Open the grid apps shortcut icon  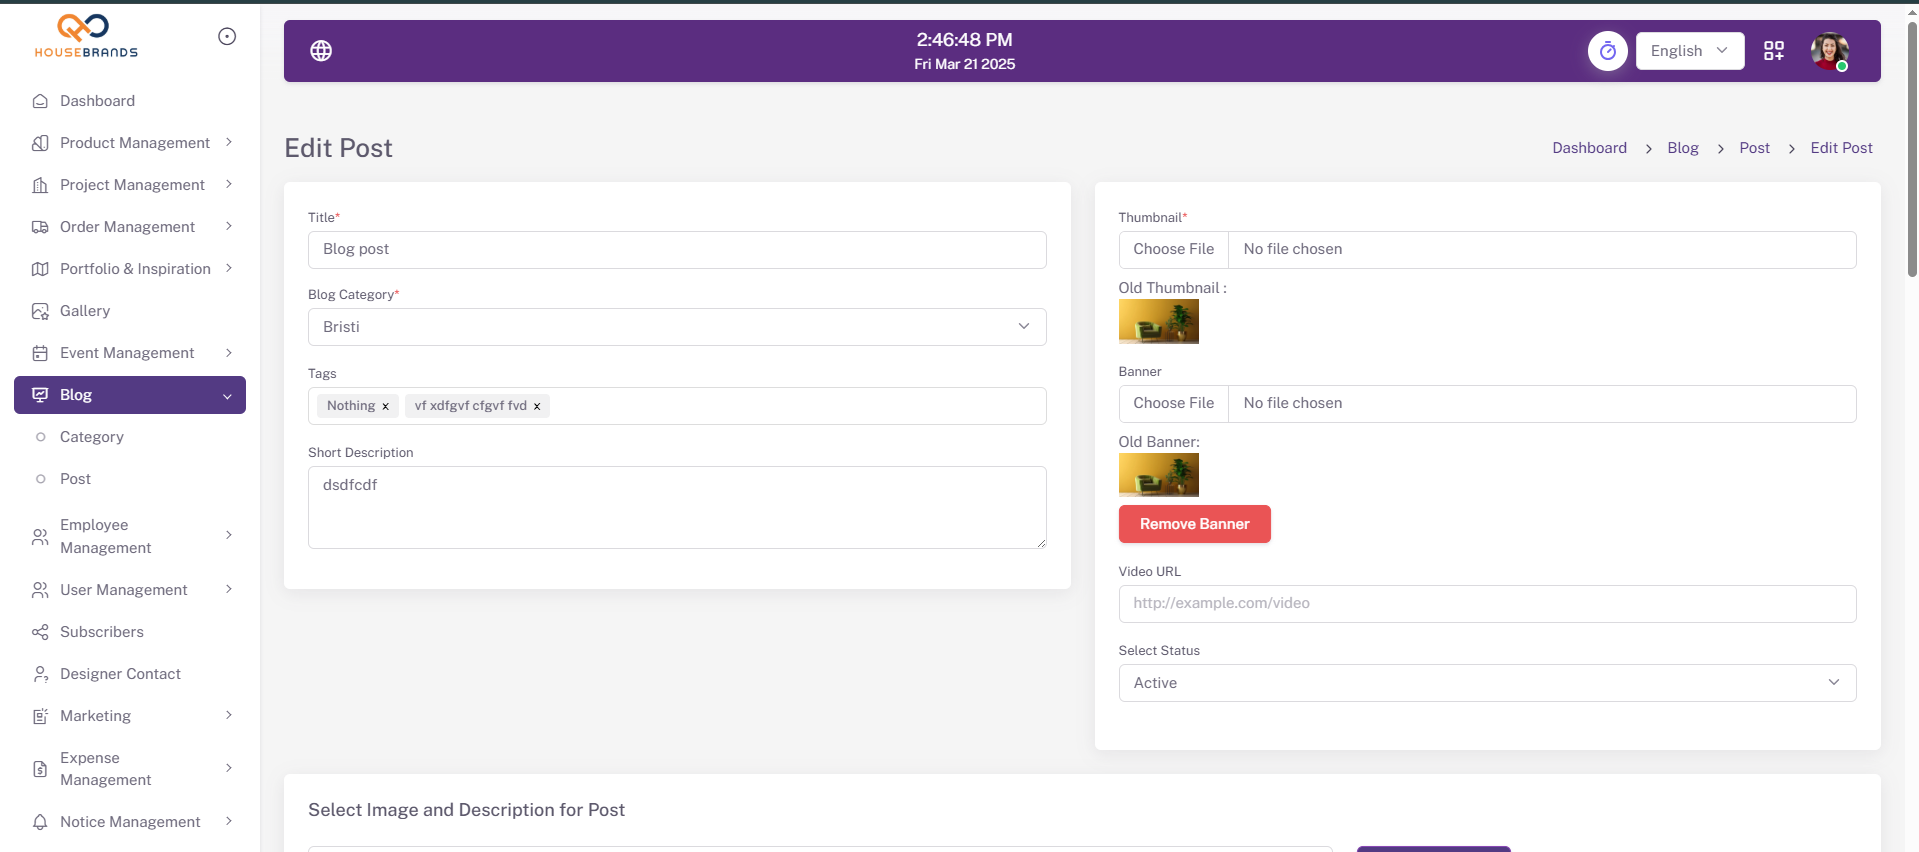pos(1773,51)
